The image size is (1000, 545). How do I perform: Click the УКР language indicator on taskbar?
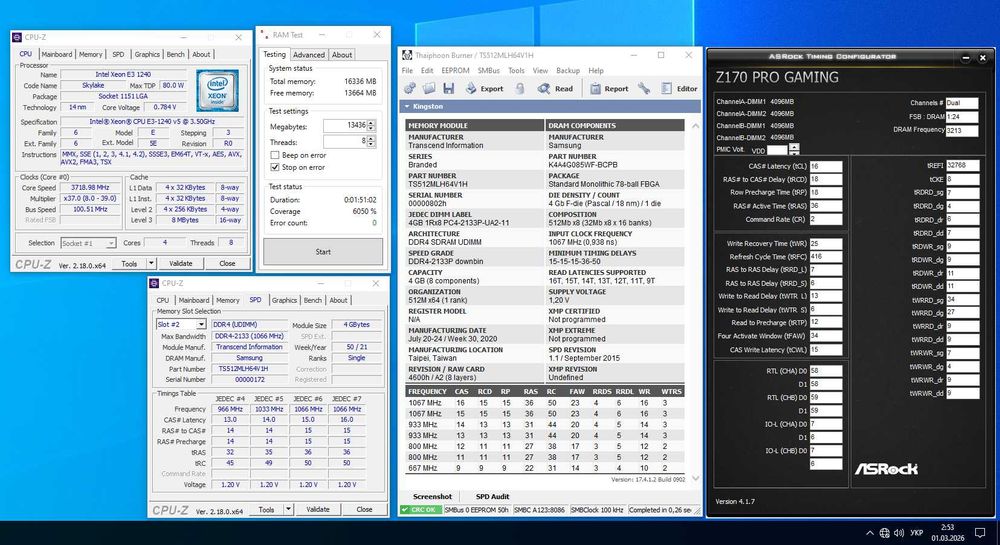[916, 533]
